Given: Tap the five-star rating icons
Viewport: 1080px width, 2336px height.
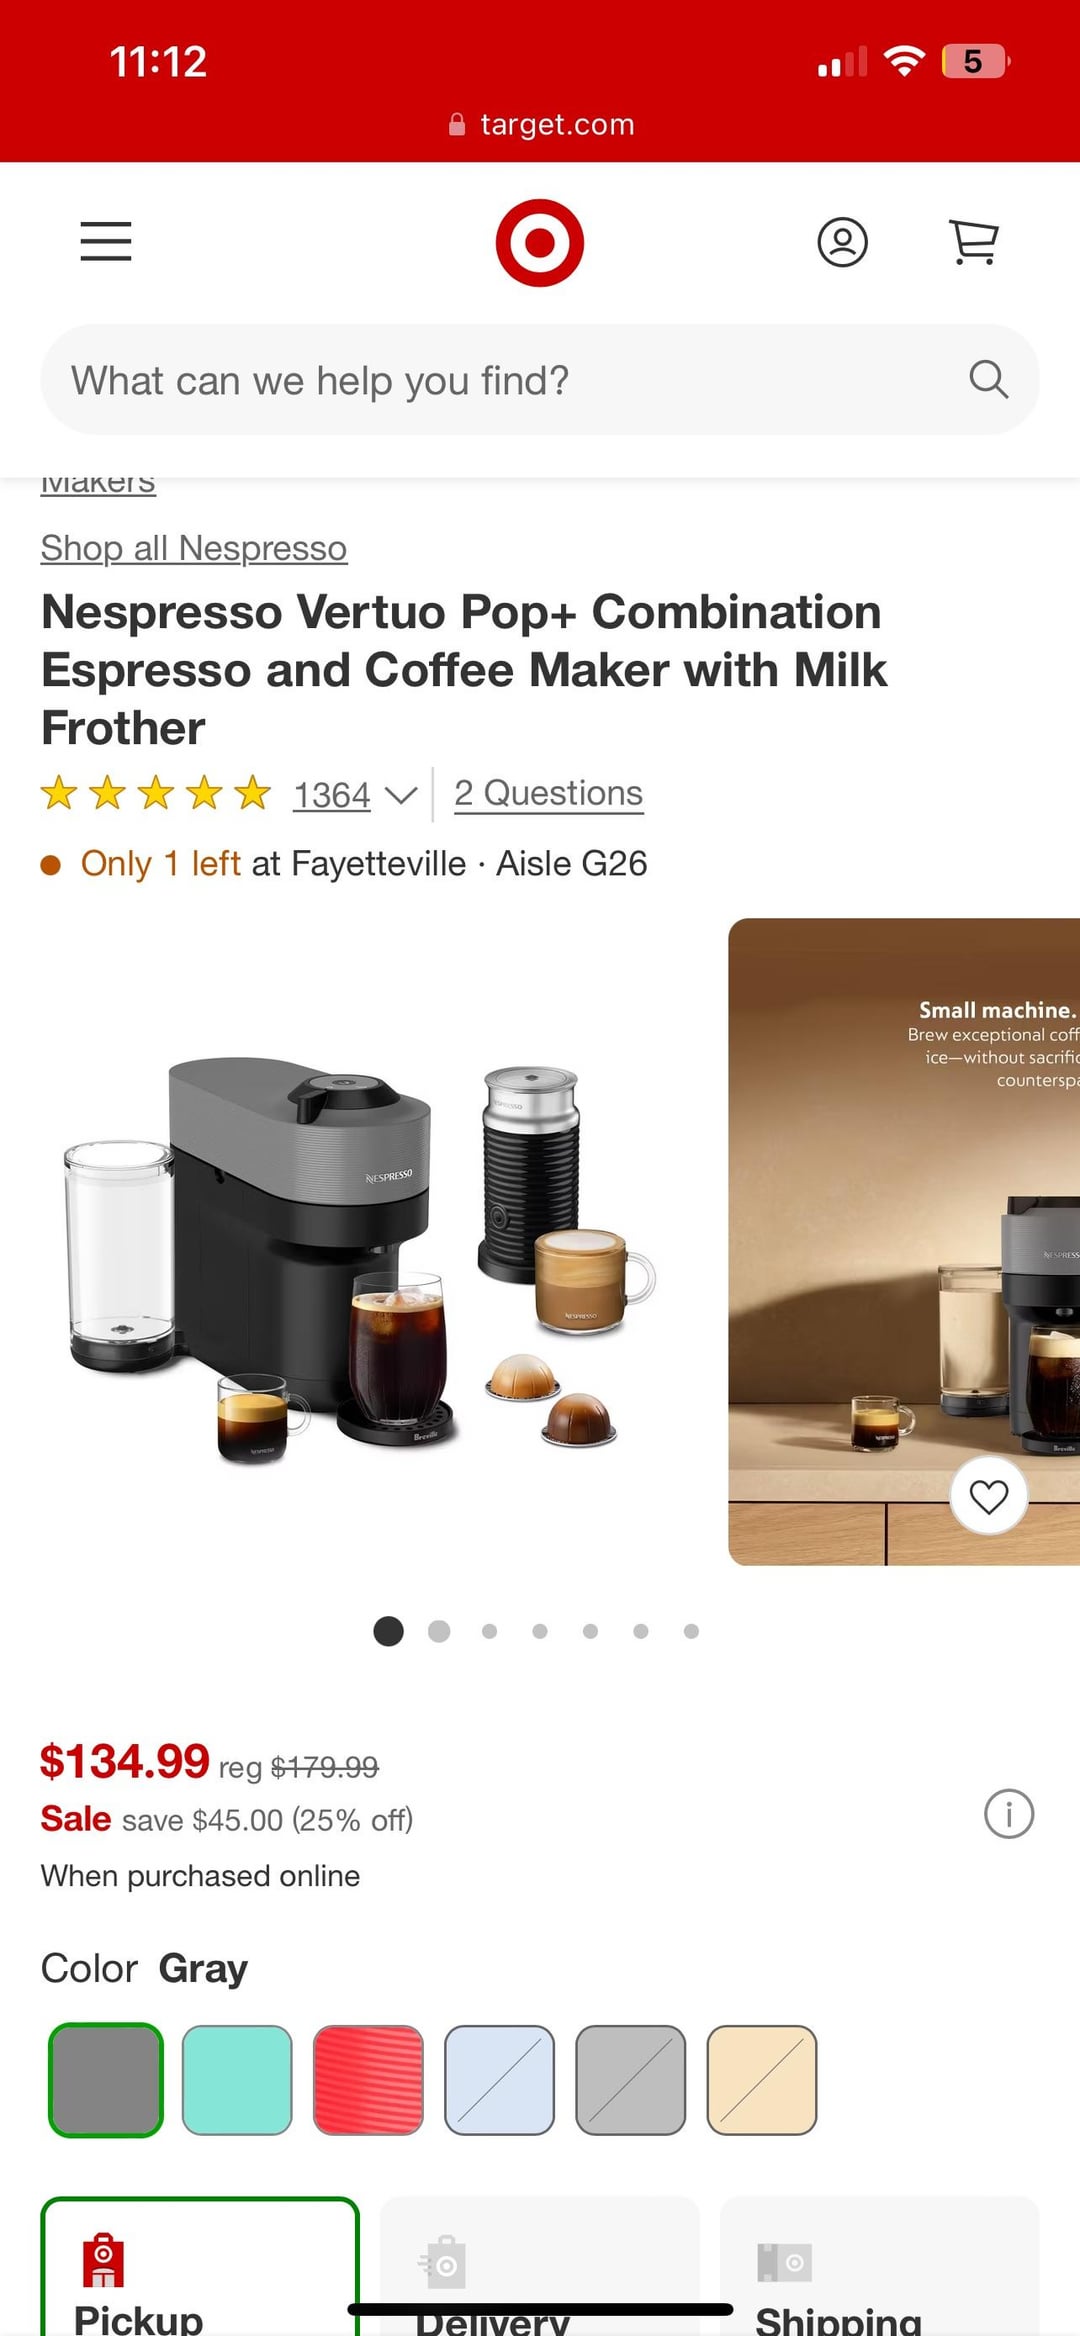Looking at the screenshot, I should point(156,793).
